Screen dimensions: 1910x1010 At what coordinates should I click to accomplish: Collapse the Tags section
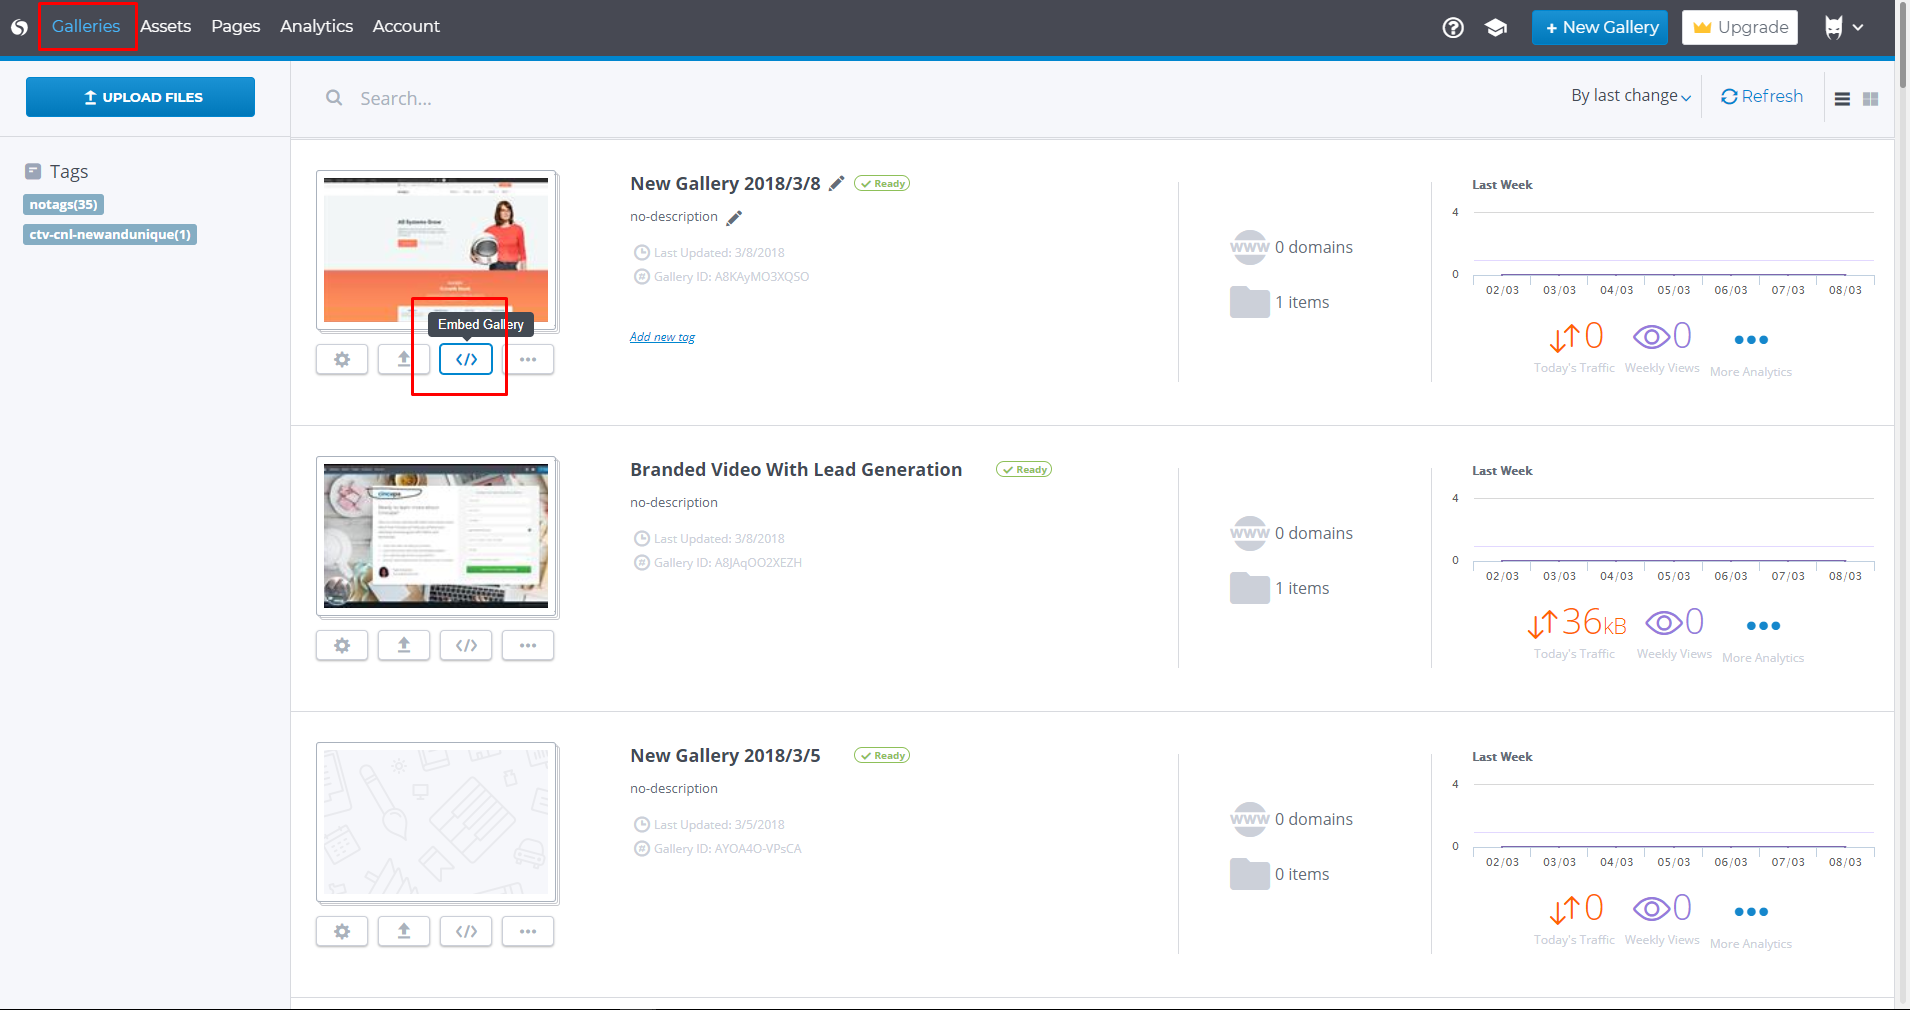click(x=33, y=171)
